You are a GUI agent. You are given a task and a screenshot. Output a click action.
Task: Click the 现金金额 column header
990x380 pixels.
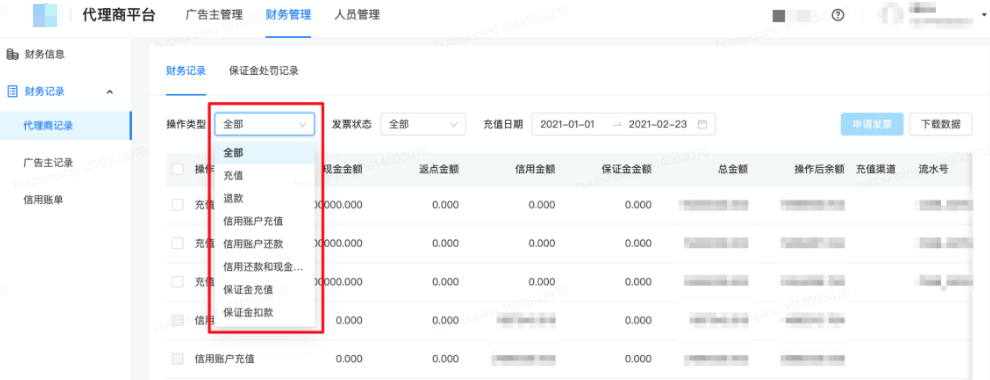point(343,169)
